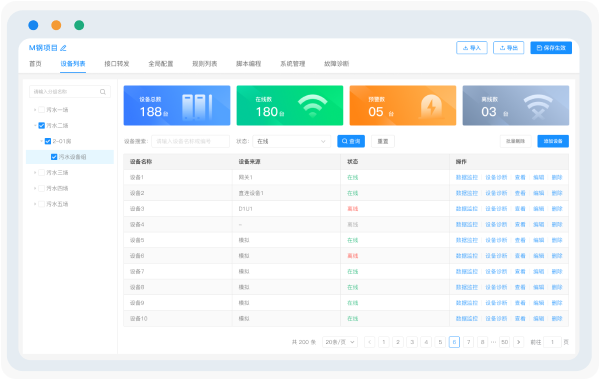Go to page 50 in pagination
The height and width of the screenshot is (380, 600).
pos(505,342)
